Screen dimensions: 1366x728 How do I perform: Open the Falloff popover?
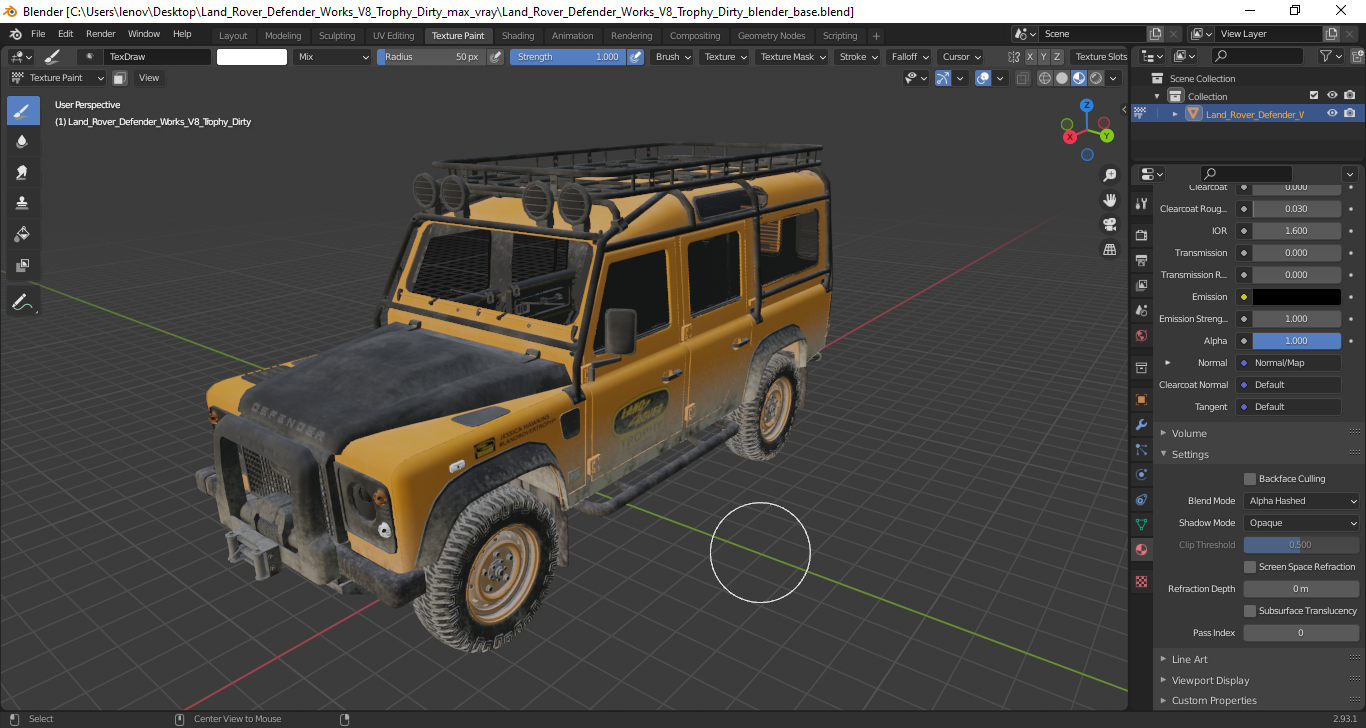910,57
